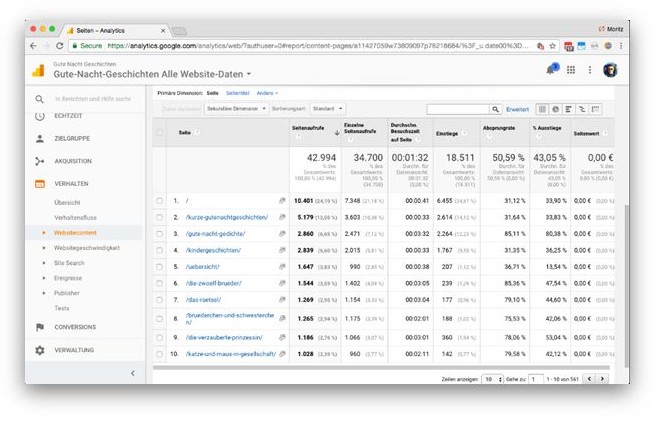658x421 pixels.
Task: Switch primary dimension to Seitentitel
Action: pyautogui.click(x=237, y=92)
